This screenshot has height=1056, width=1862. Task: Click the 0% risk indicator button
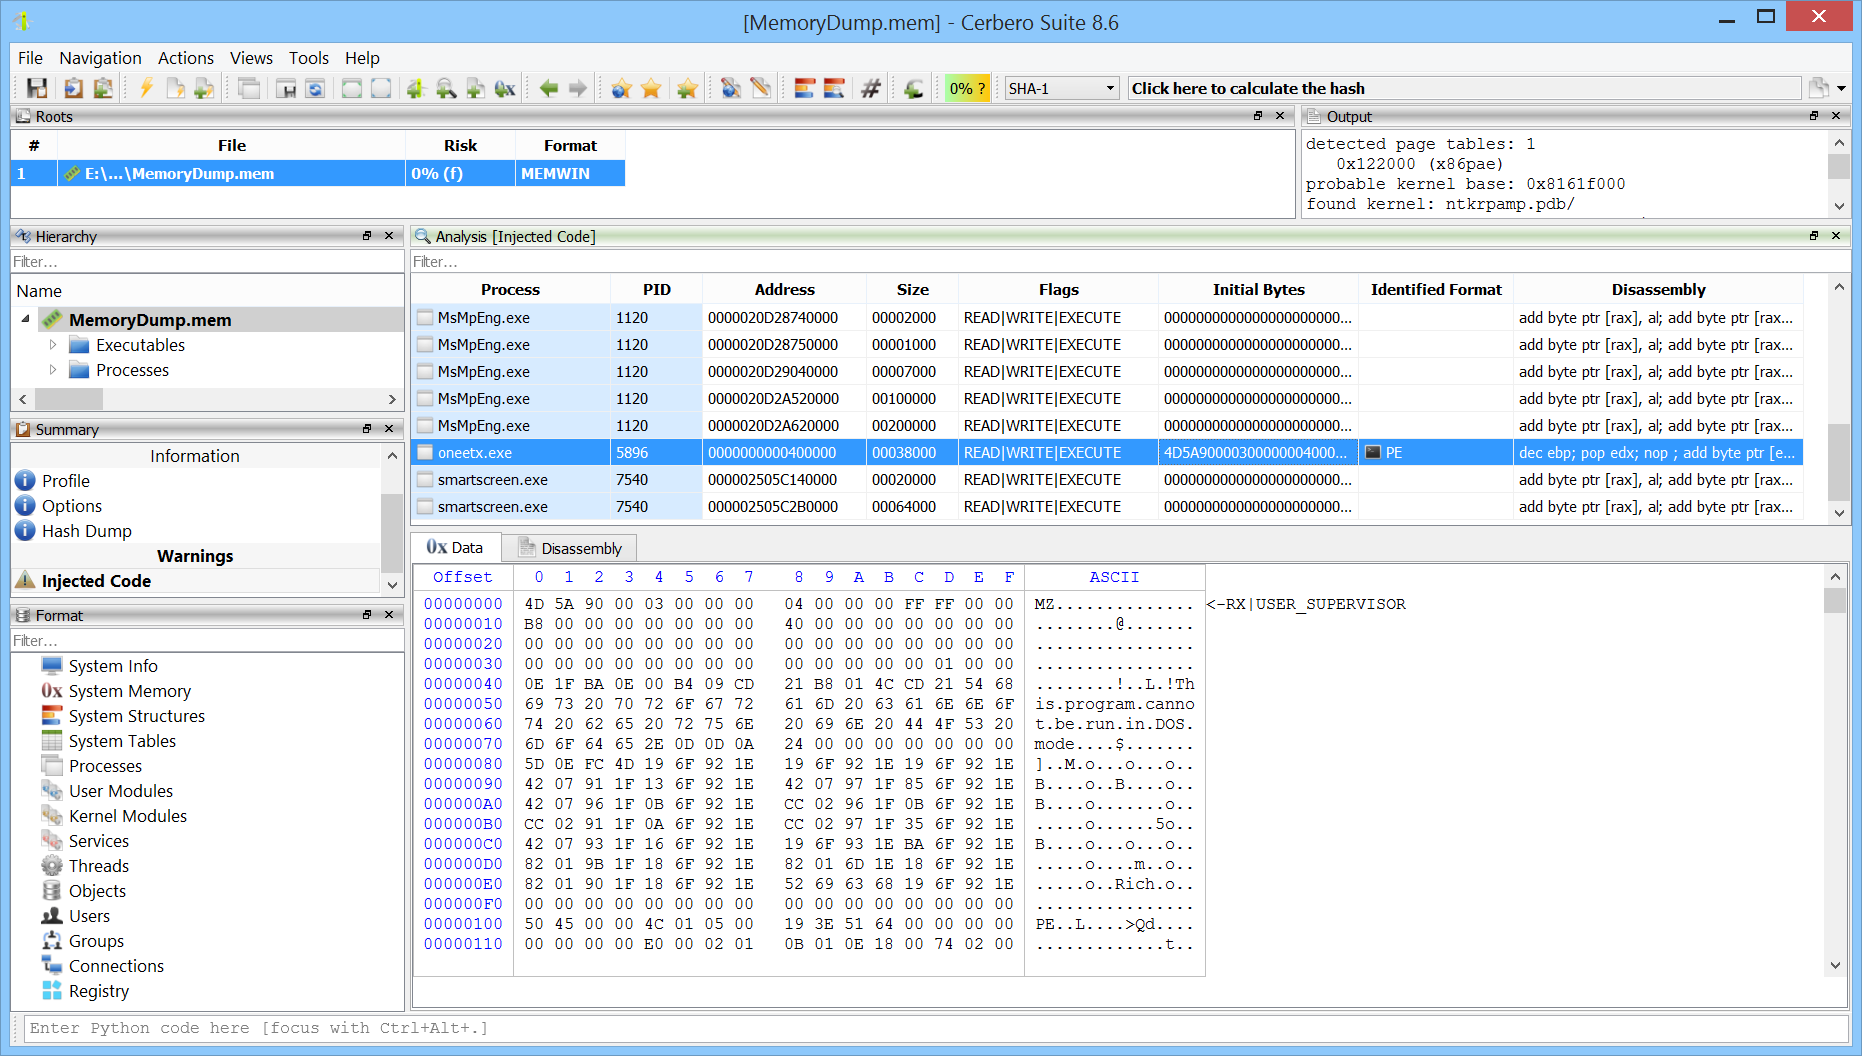coord(967,89)
